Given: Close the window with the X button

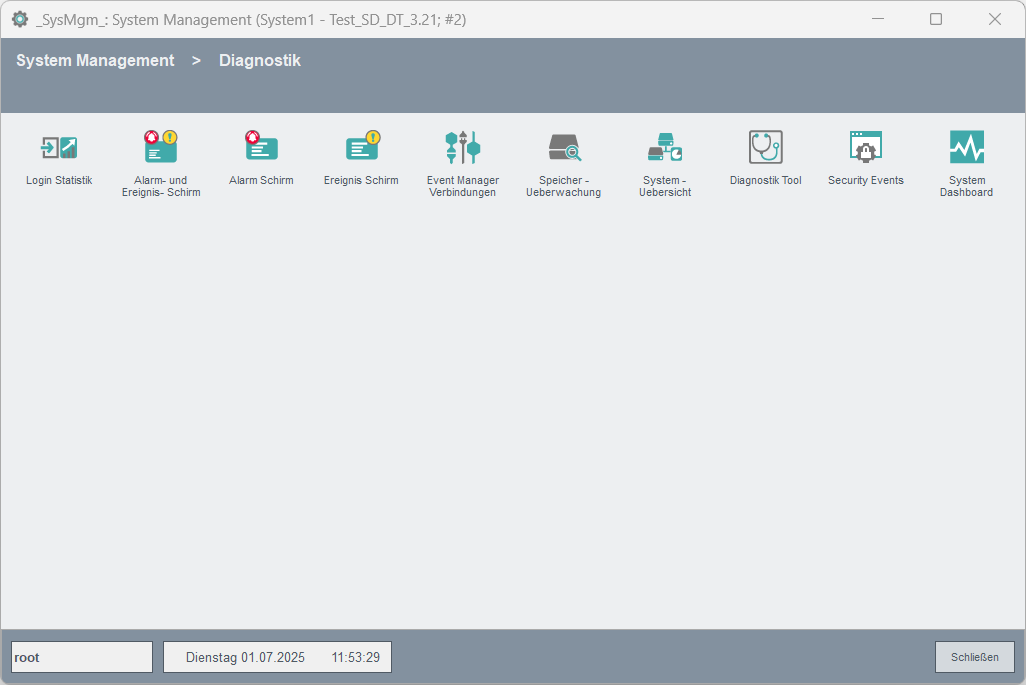Looking at the screenshot, I should coord(995,19).
